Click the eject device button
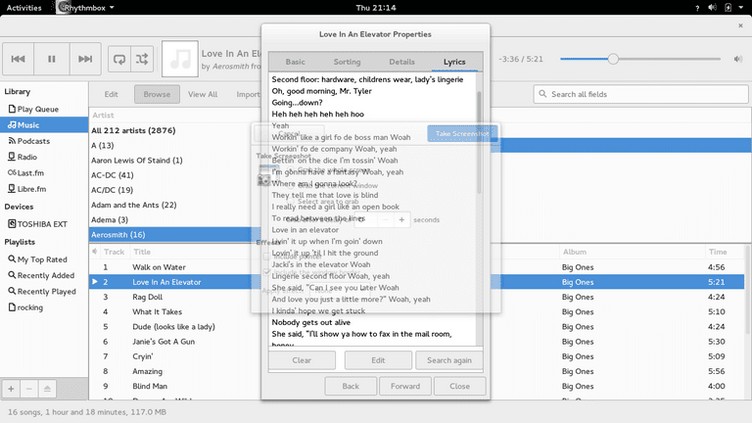Viewport: 752px width, 423px height. 47,389
